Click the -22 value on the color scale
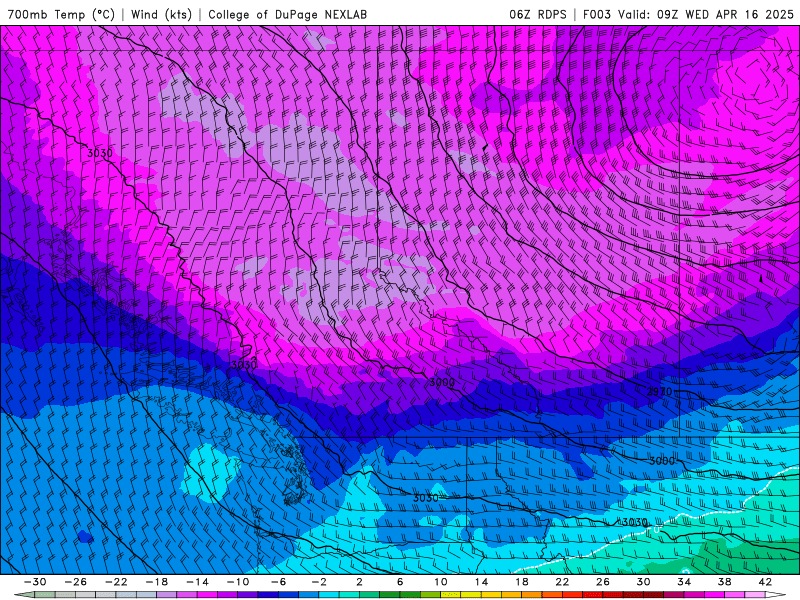 (x=116, y=582)
